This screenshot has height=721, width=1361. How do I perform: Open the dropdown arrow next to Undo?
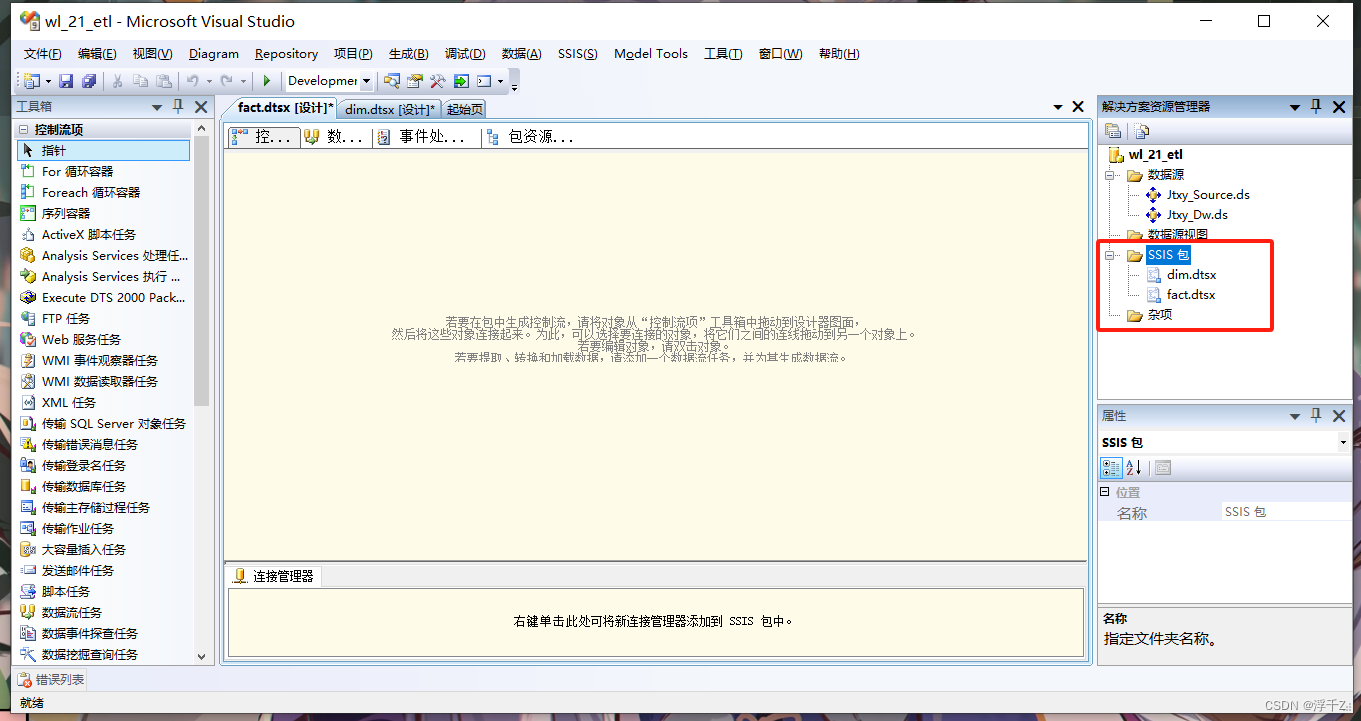[x=209, y=81]
